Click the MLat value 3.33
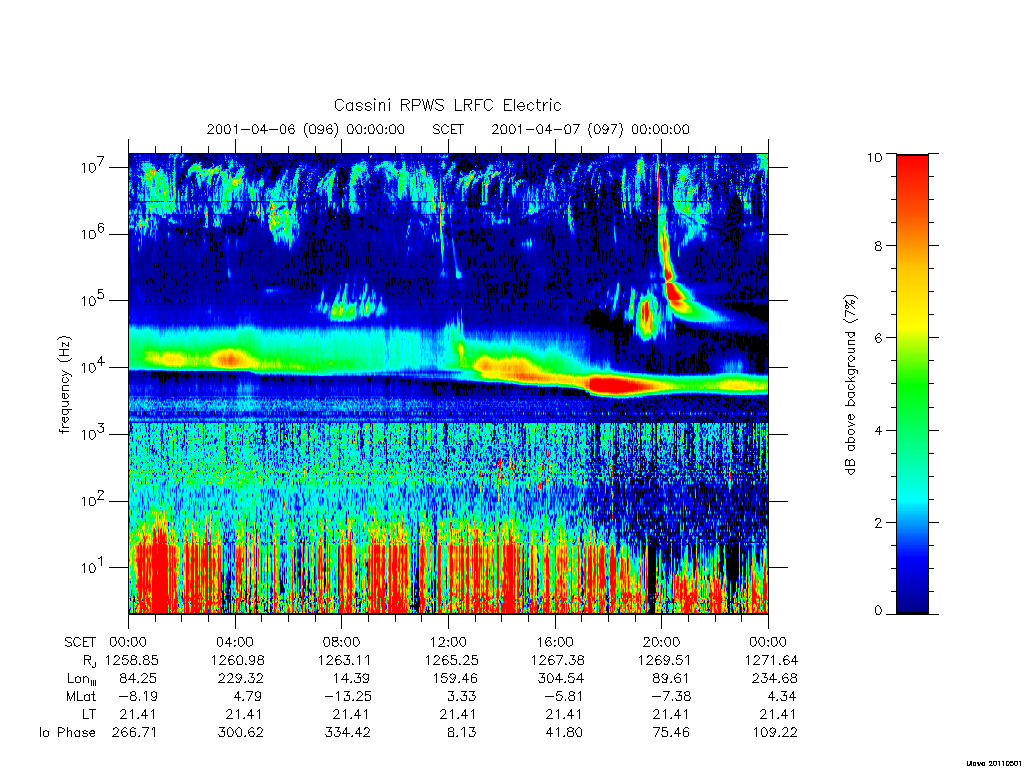 (461, 697)
